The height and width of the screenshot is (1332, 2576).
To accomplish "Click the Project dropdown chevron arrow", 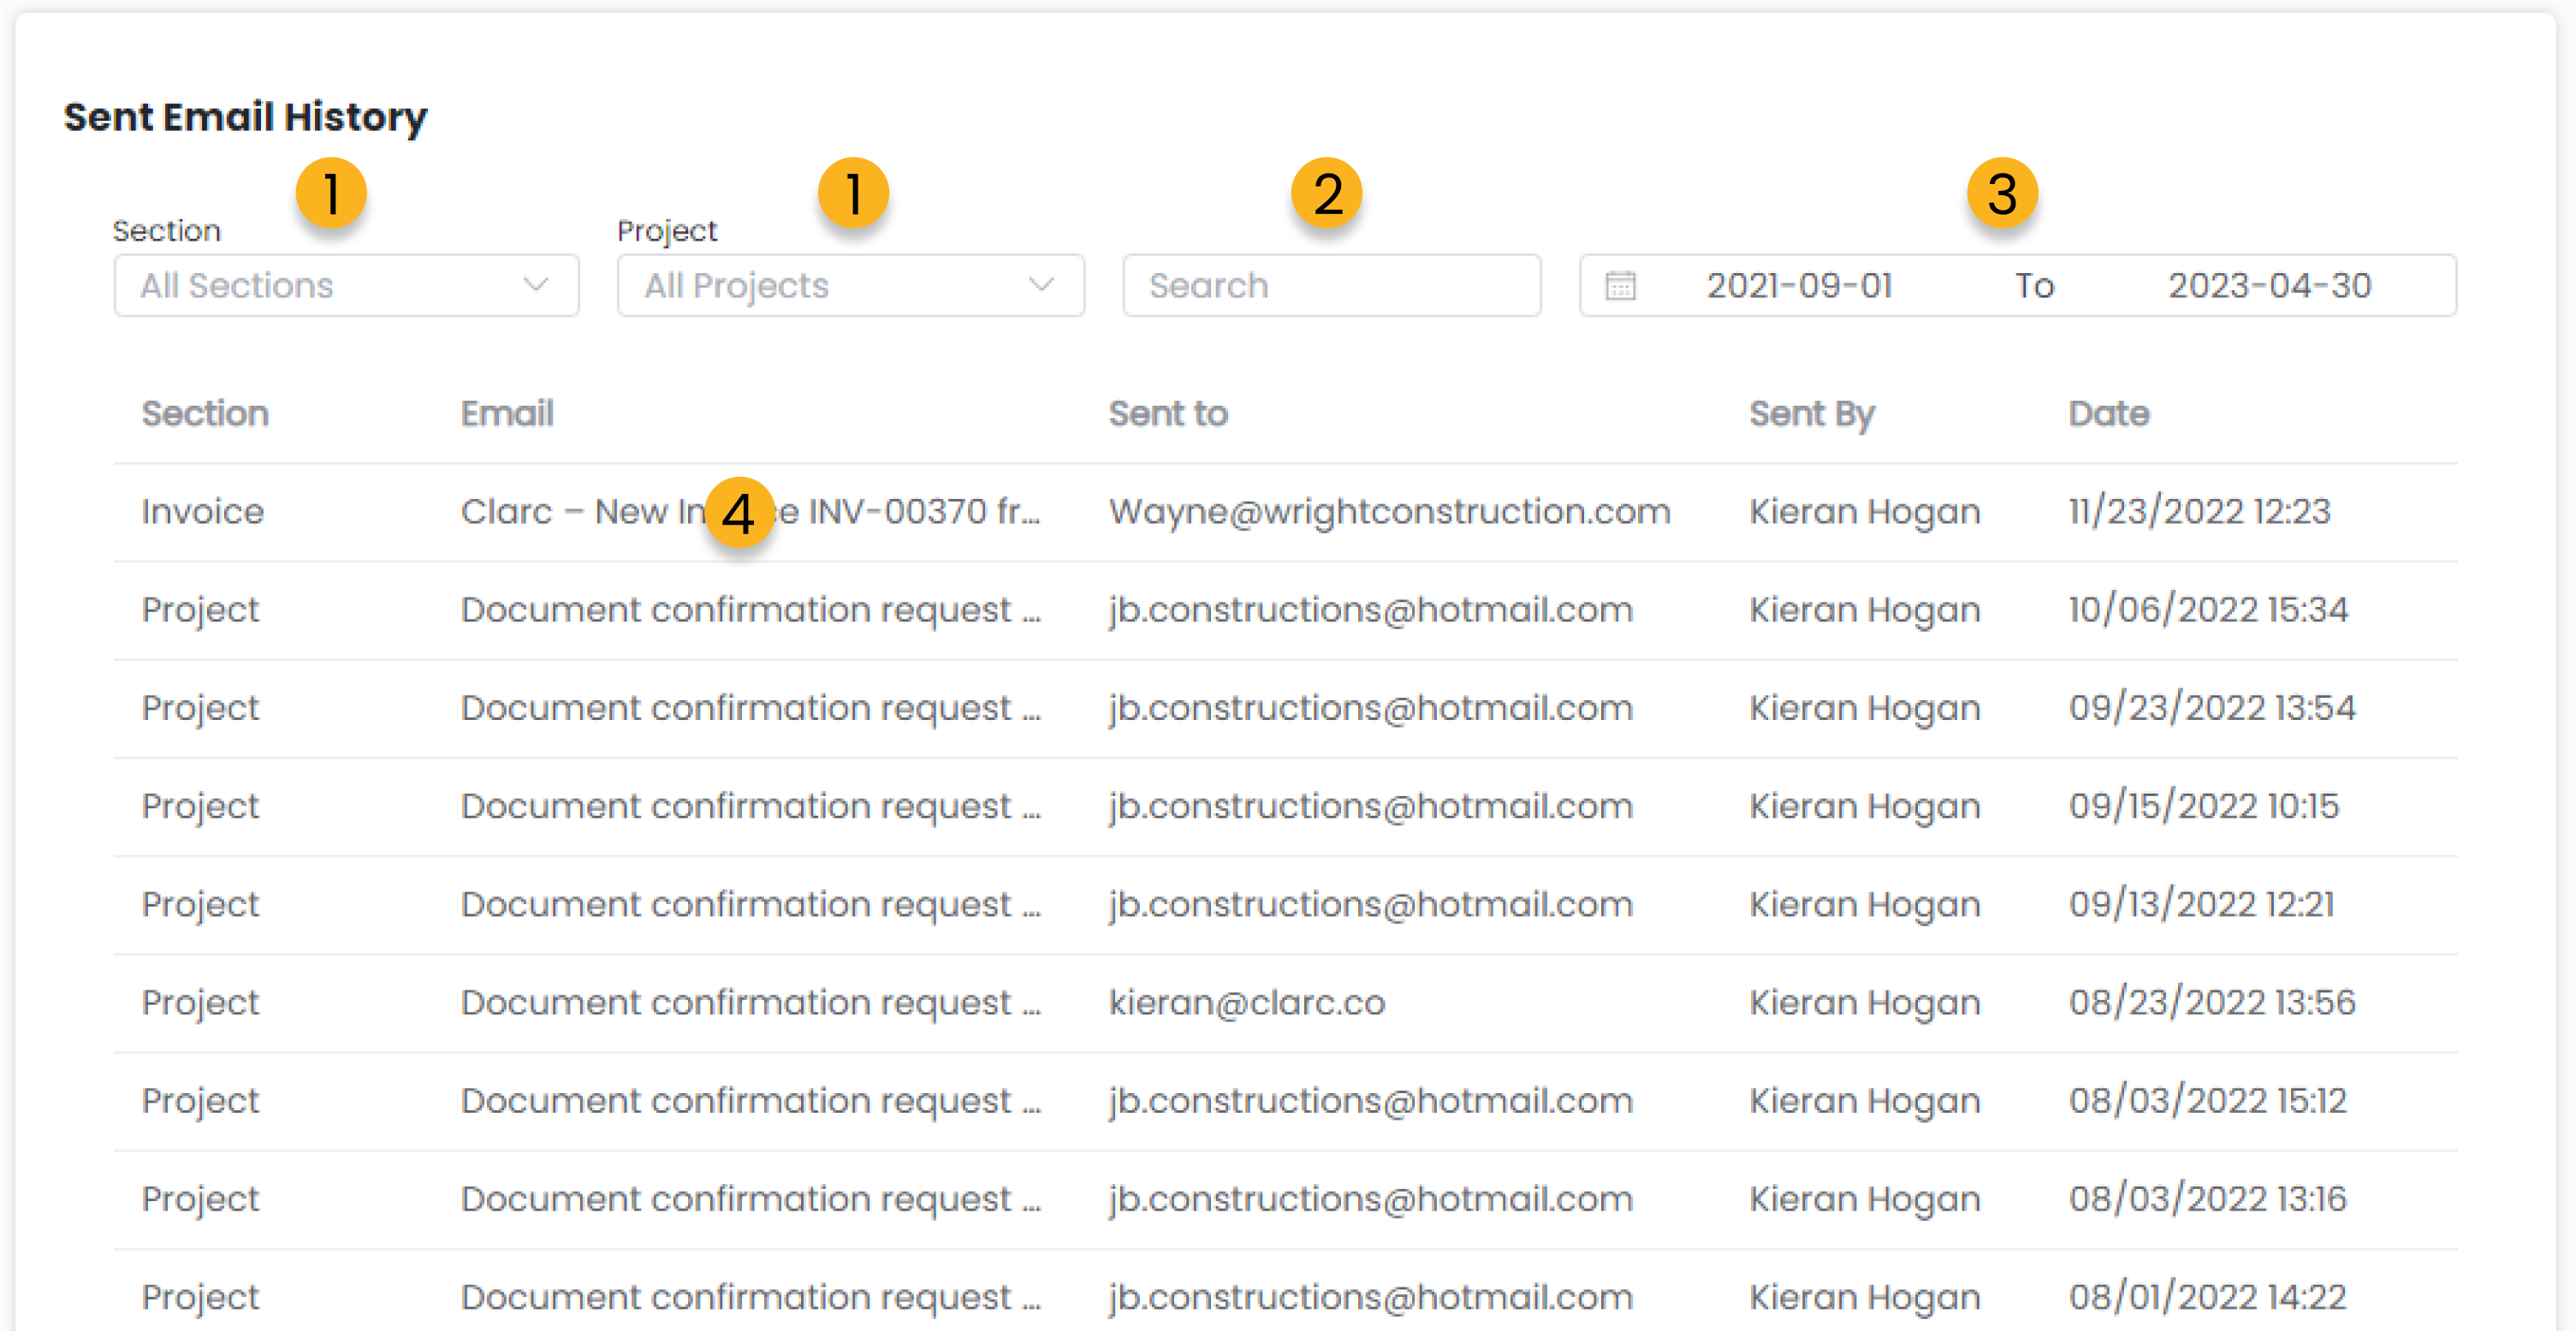I will click(1041, 285).
